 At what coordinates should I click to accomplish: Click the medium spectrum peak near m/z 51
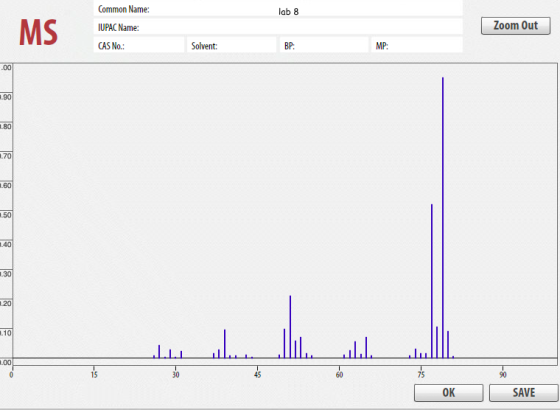(x=290, y=327)
